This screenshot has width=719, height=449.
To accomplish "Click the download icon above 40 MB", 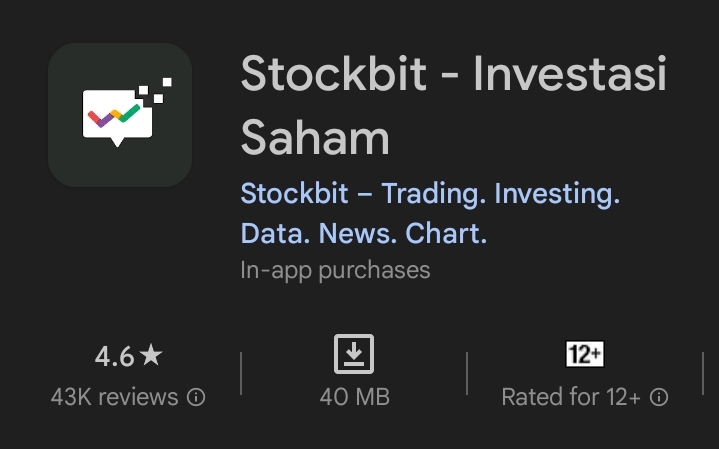I will click(x=354, y=354).
